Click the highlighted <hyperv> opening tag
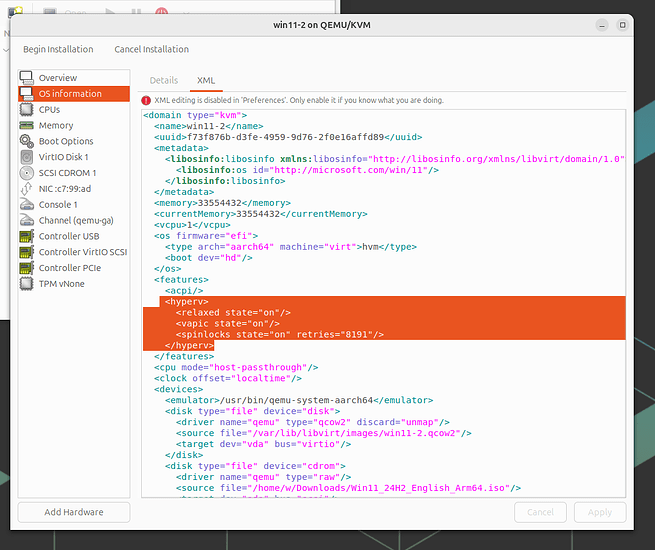655x550 pixels. [x=186, y=302]
